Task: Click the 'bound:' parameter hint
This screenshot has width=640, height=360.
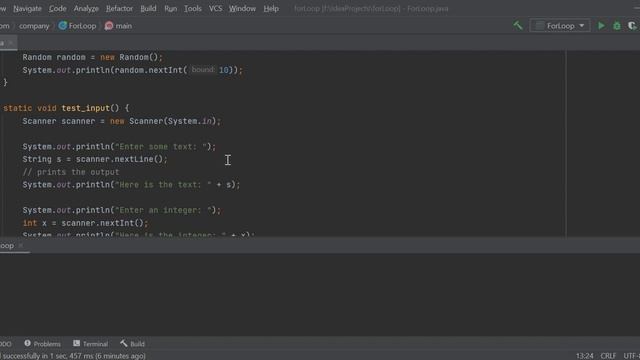Action: coord(202,70)
